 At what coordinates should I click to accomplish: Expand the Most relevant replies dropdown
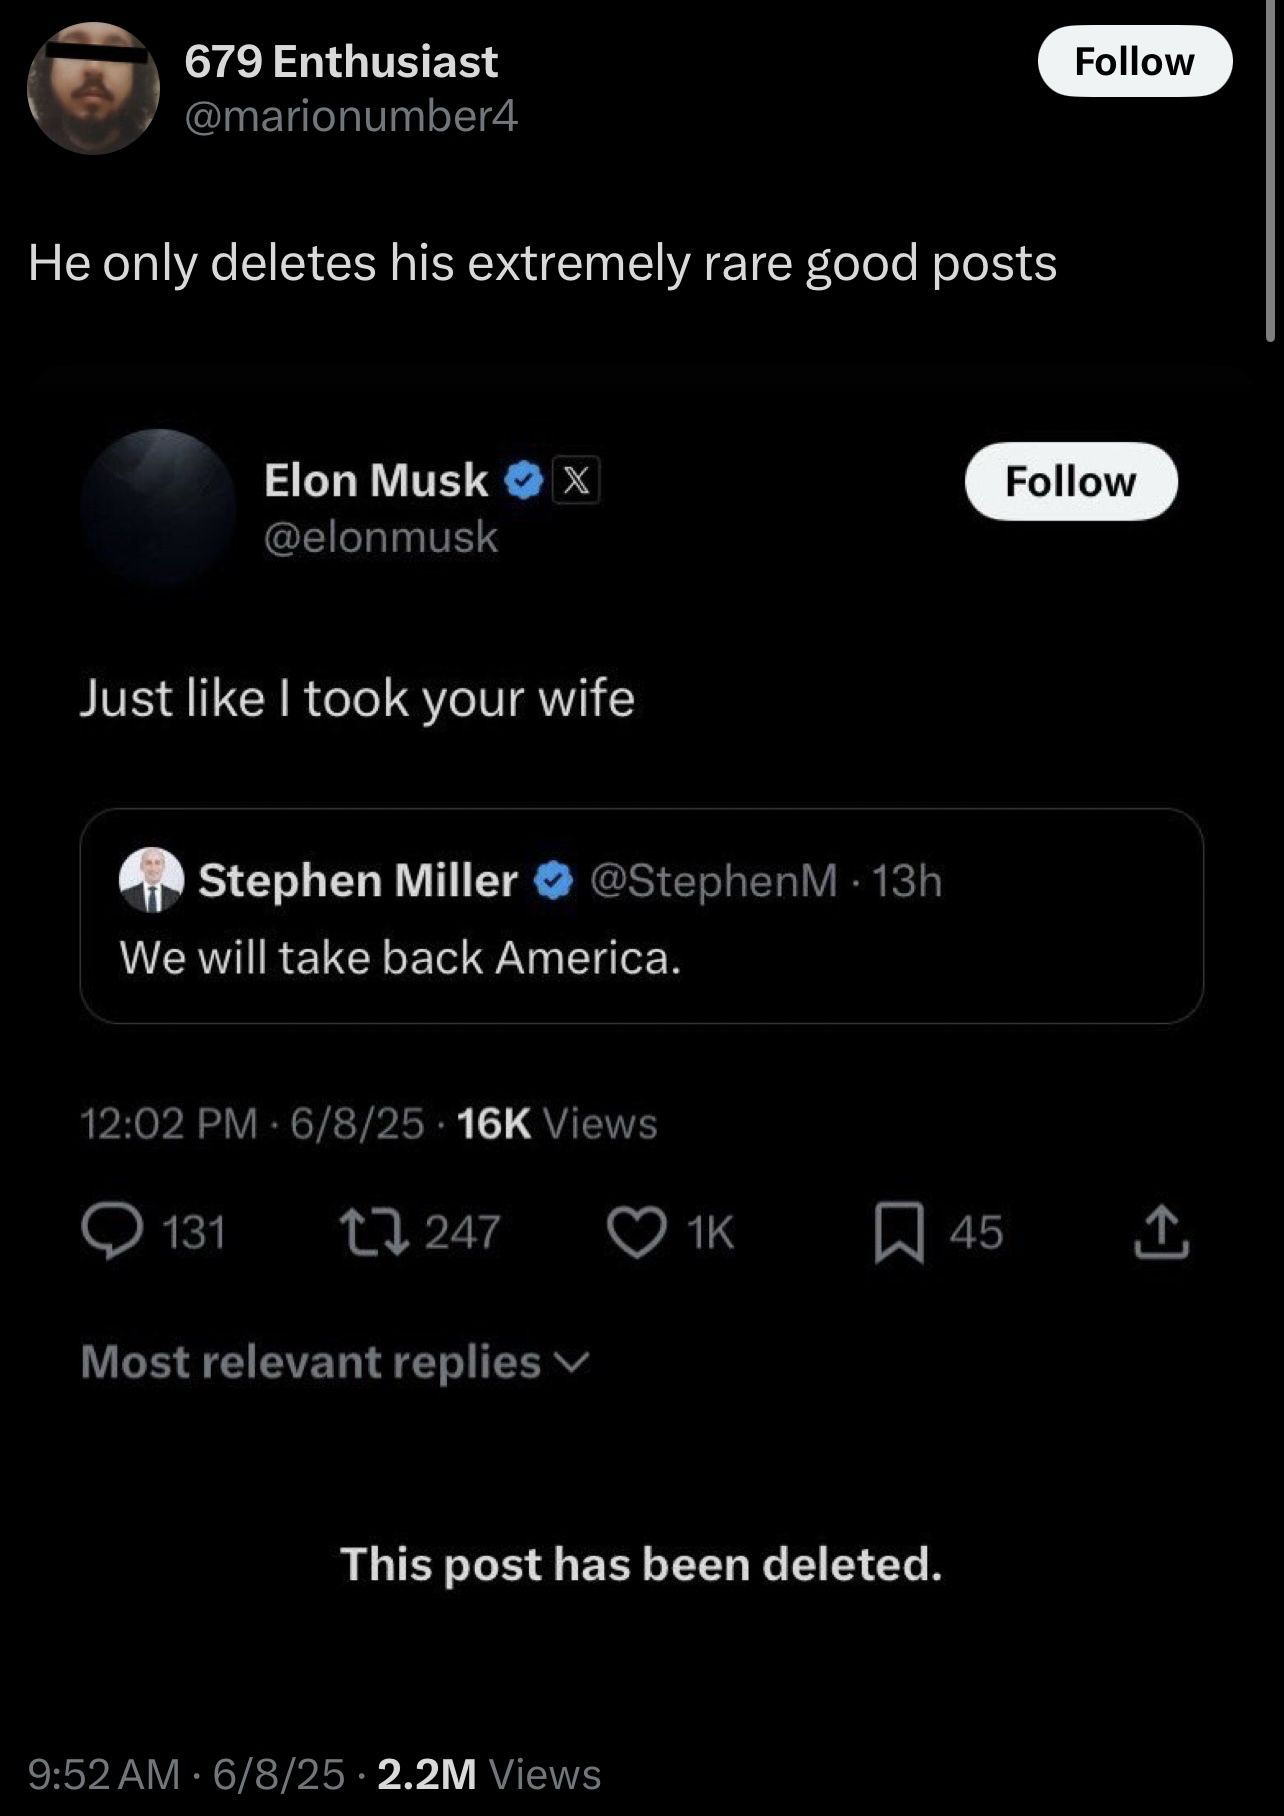[x=335, y=1362]
